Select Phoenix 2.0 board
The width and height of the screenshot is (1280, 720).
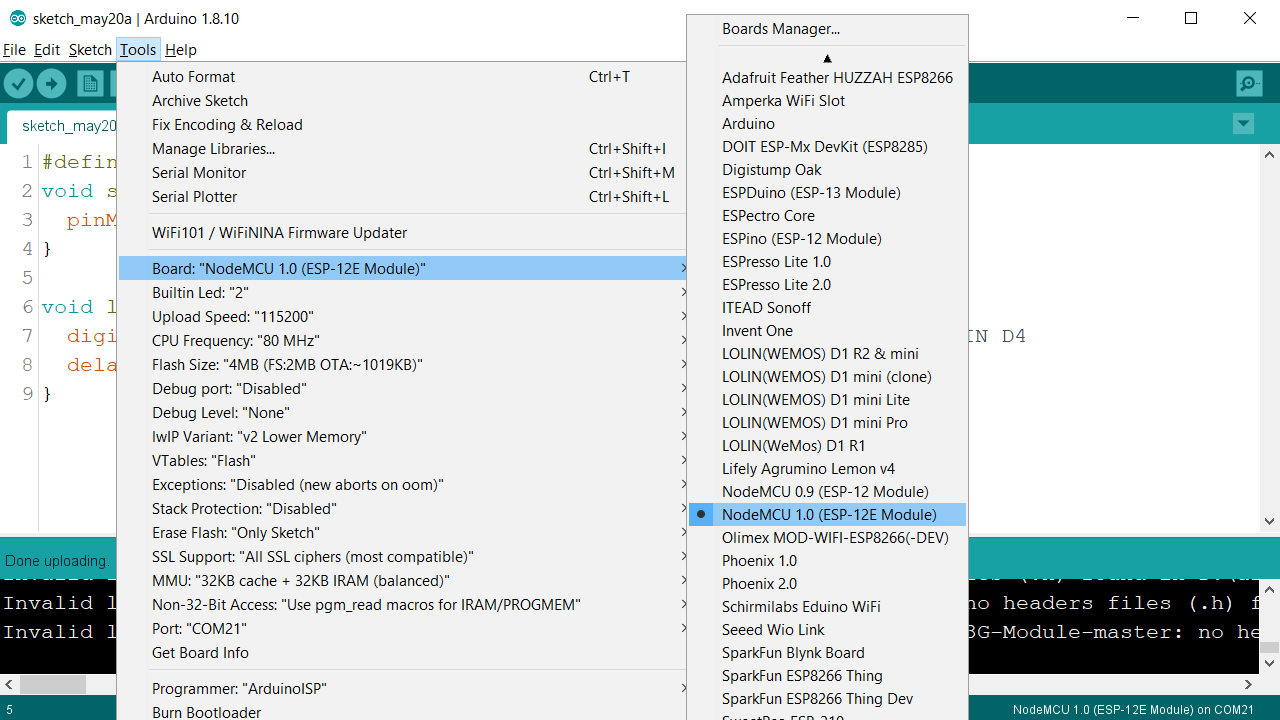[827, 584]
